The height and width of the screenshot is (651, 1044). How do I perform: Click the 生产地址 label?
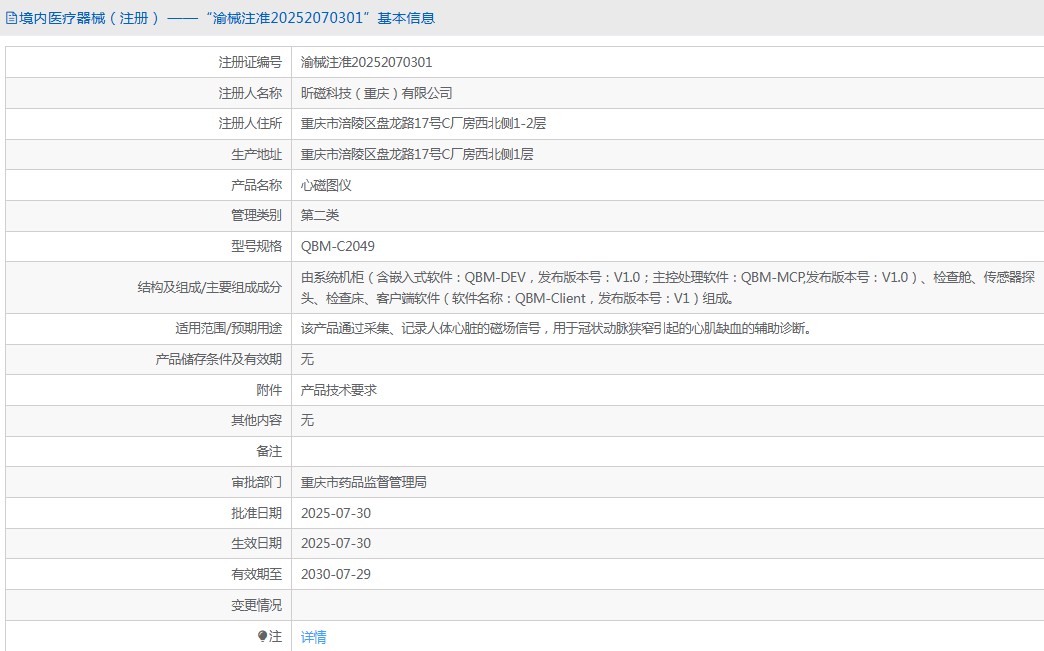pyautogui.click(x=256, y=154)
